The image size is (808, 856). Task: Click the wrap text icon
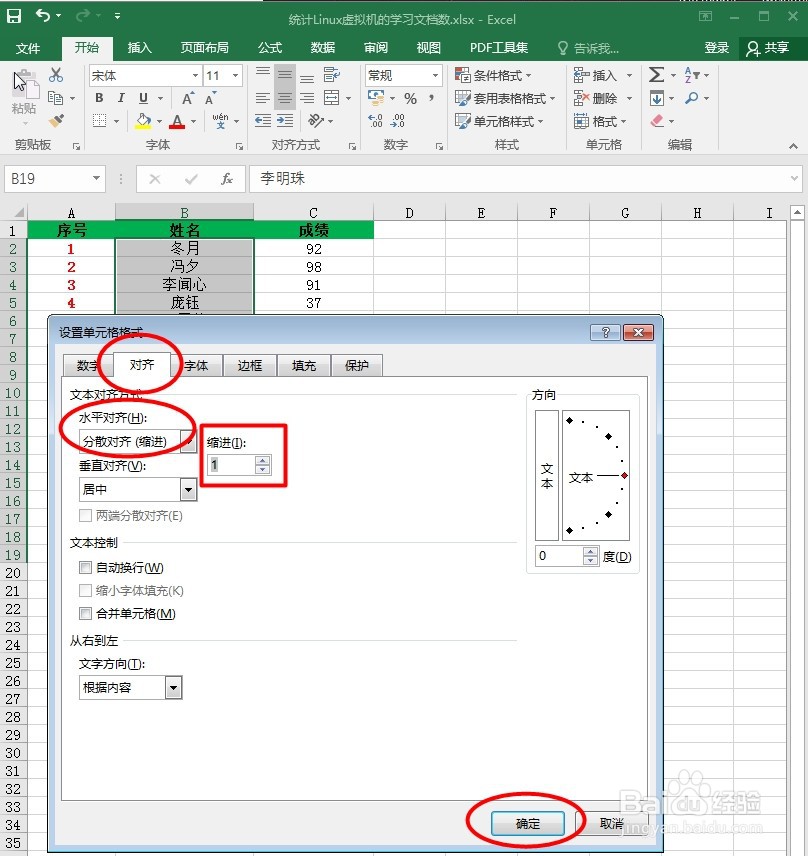pos(331,75)
